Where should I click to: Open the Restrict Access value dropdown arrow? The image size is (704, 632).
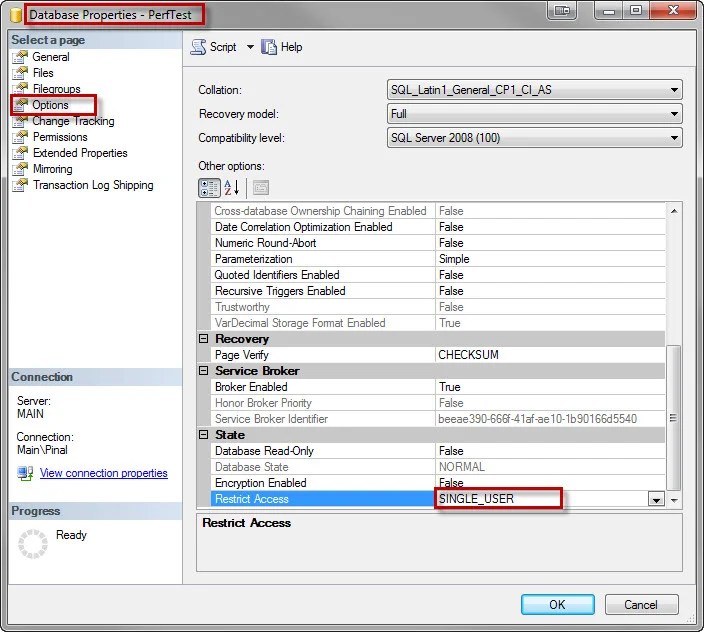click(656, 499)
